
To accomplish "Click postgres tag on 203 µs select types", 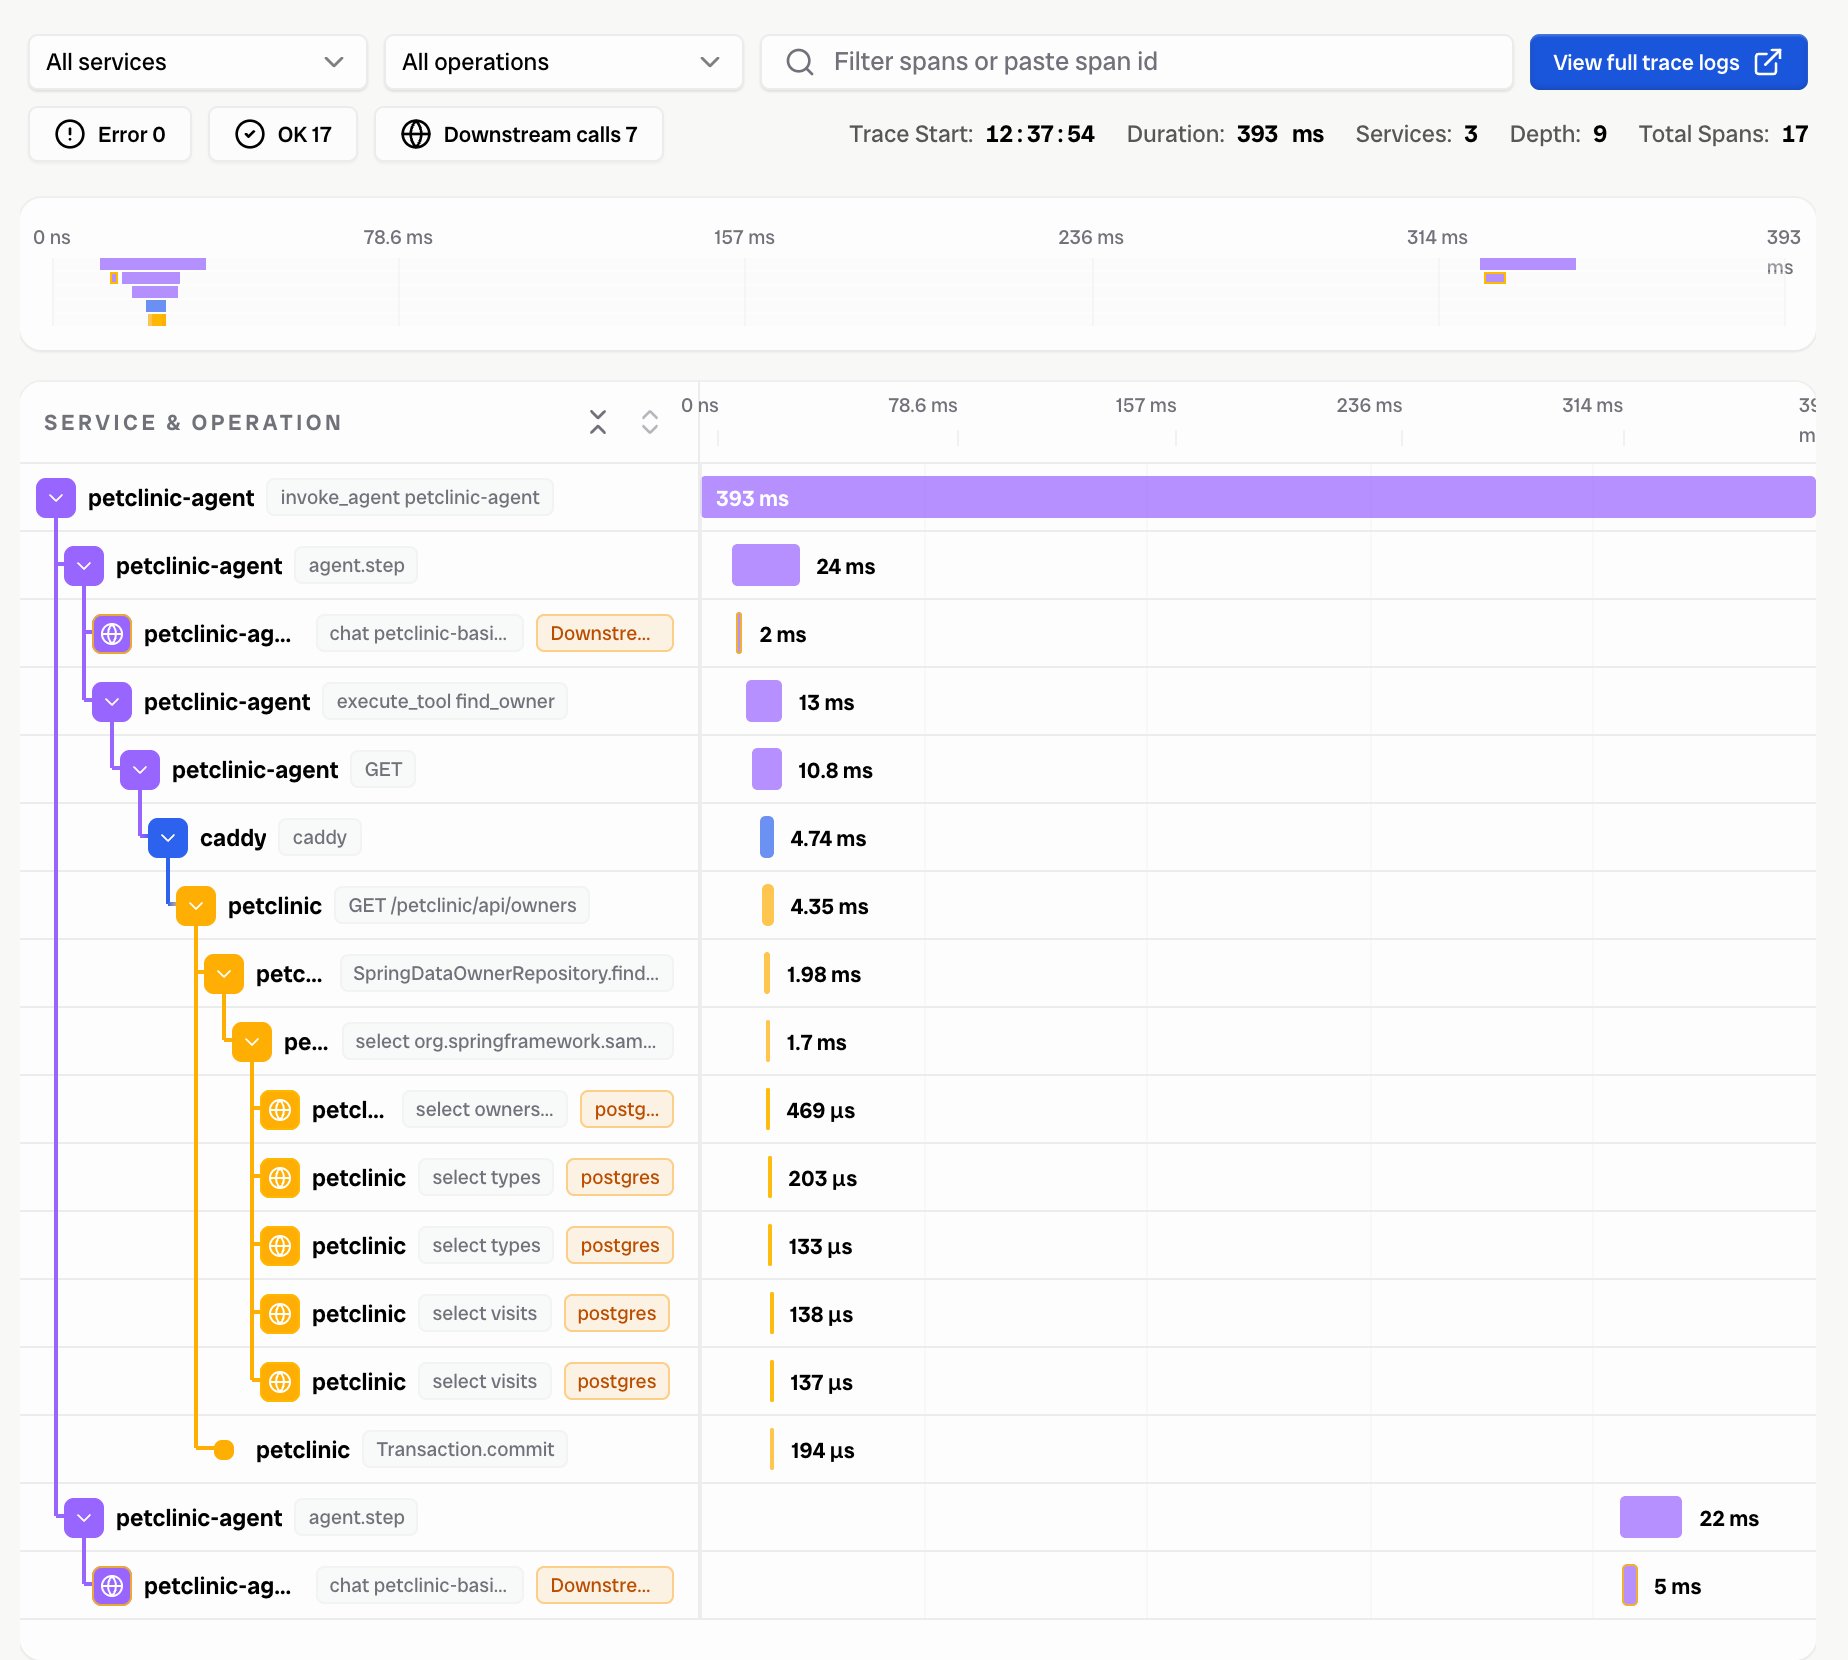I will pyautogui.click(x=620, y=1177).
